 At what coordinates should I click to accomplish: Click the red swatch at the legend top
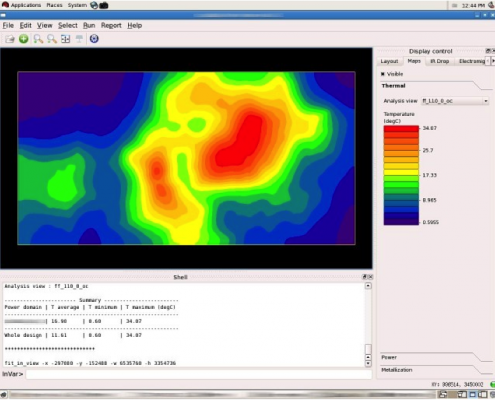pyautogui.click(x=401, y=129)
